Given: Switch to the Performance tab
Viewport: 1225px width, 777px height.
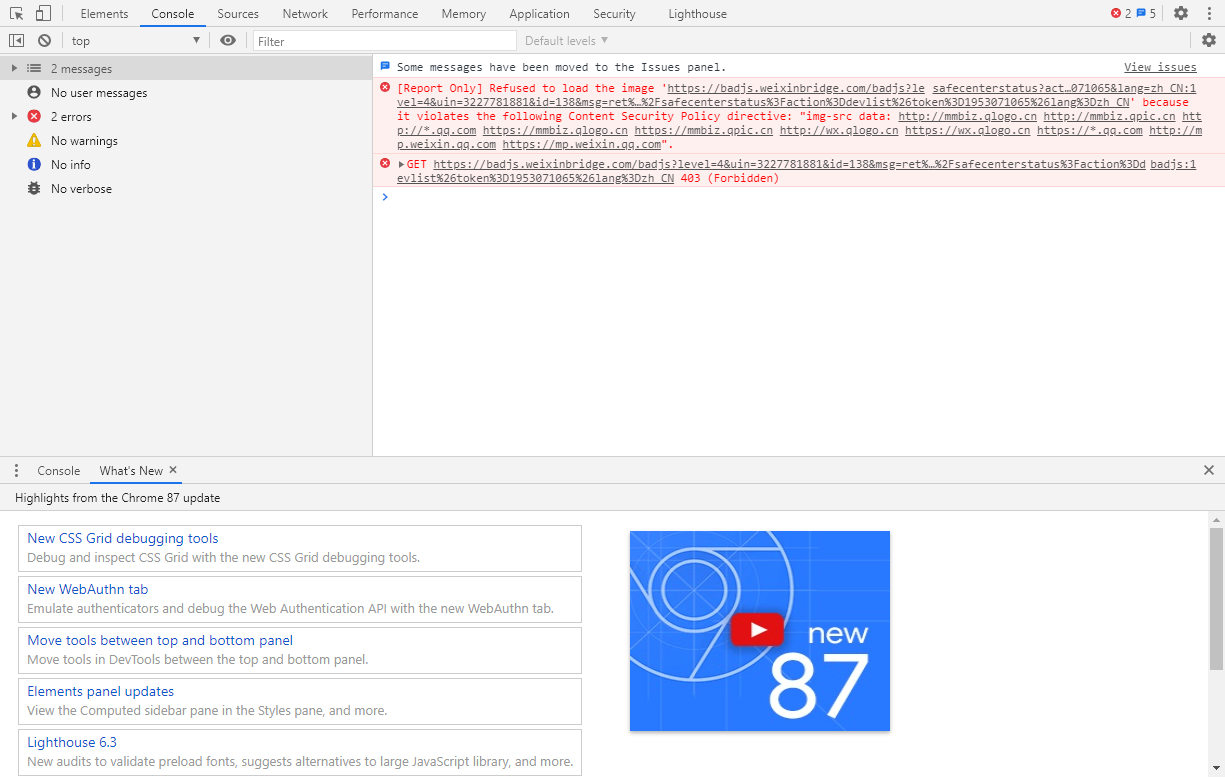Looking at the screenshot, I should [x=385, y=14].
